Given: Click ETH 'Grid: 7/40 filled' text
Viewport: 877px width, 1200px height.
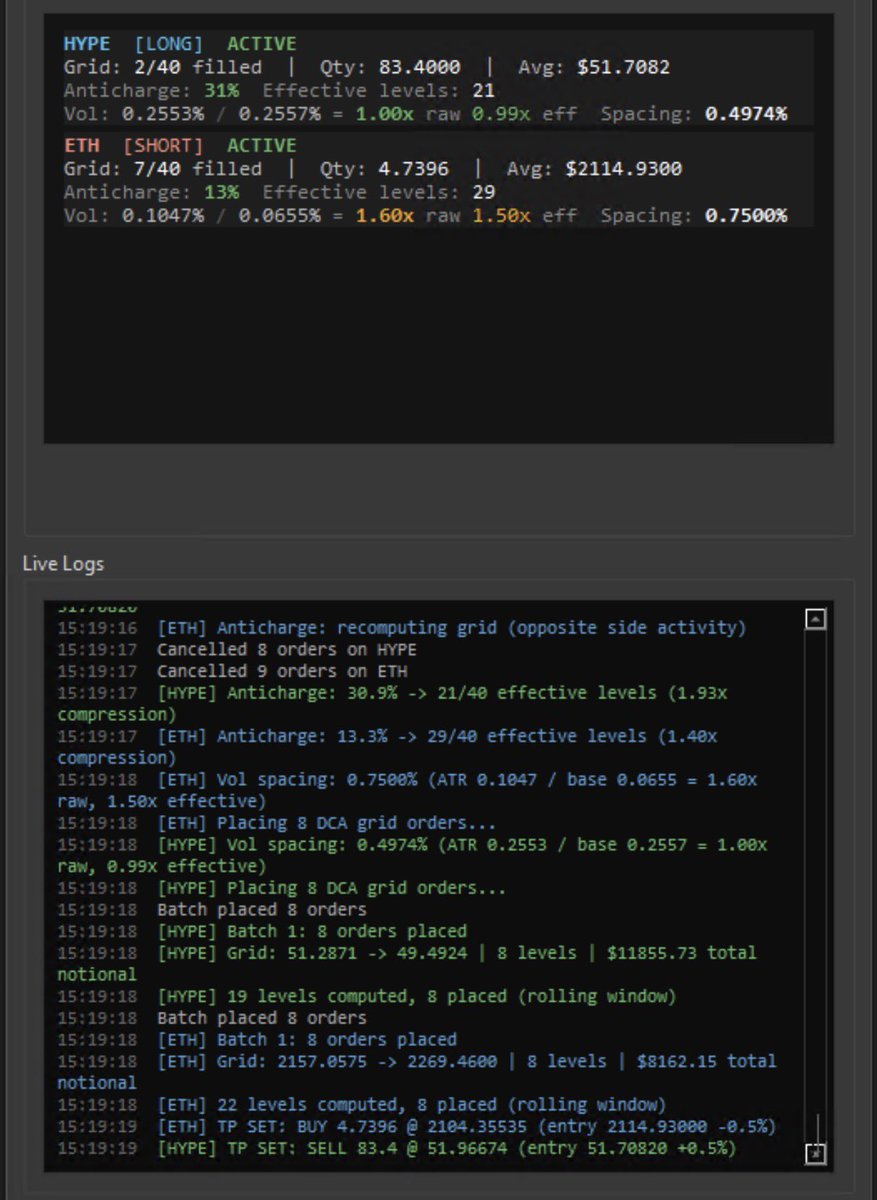Looking at the screenshot, I should tap(163, 169).
